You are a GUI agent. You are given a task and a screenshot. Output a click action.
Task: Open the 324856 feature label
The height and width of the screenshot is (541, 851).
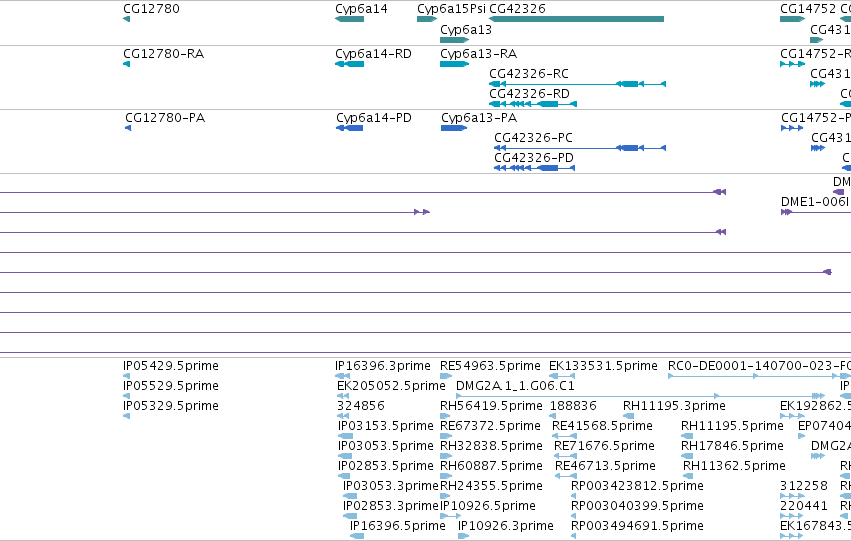click(x=361, y=406)
